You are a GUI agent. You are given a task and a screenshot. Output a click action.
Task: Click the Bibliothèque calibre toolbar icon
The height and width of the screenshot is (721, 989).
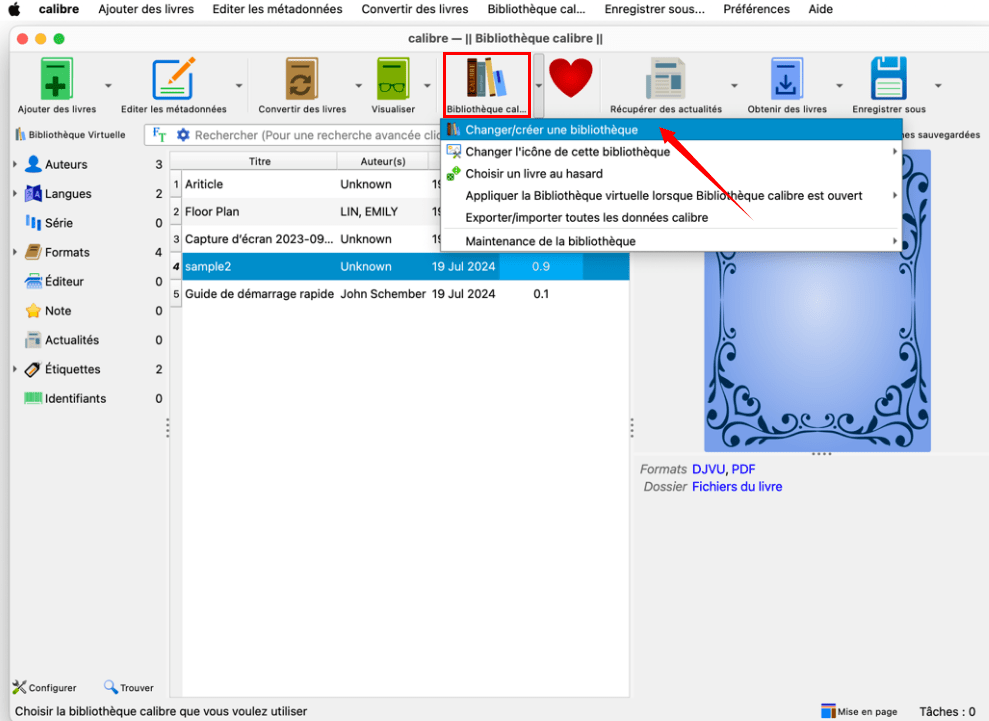486,78
